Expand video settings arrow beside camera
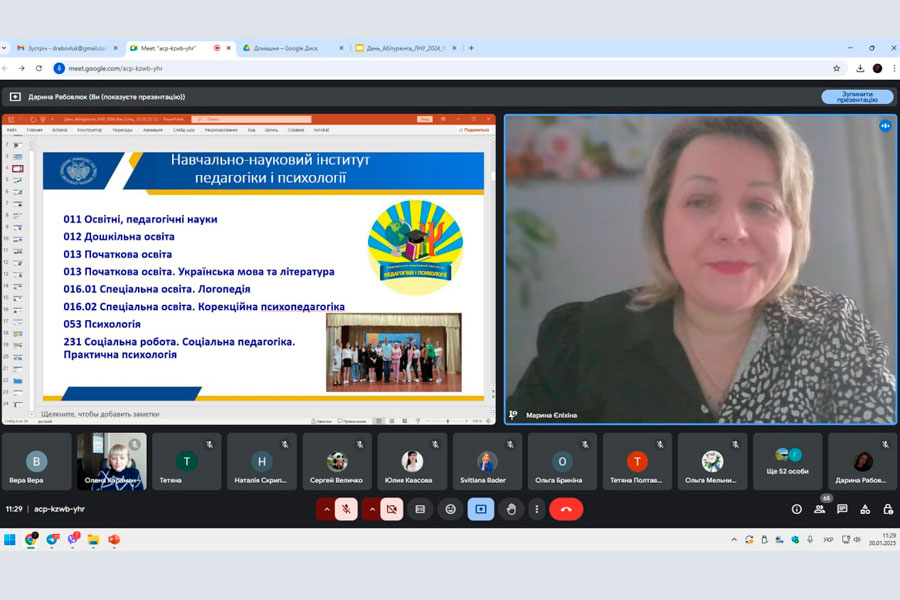The image size is (900, 600). click(371, 509)
